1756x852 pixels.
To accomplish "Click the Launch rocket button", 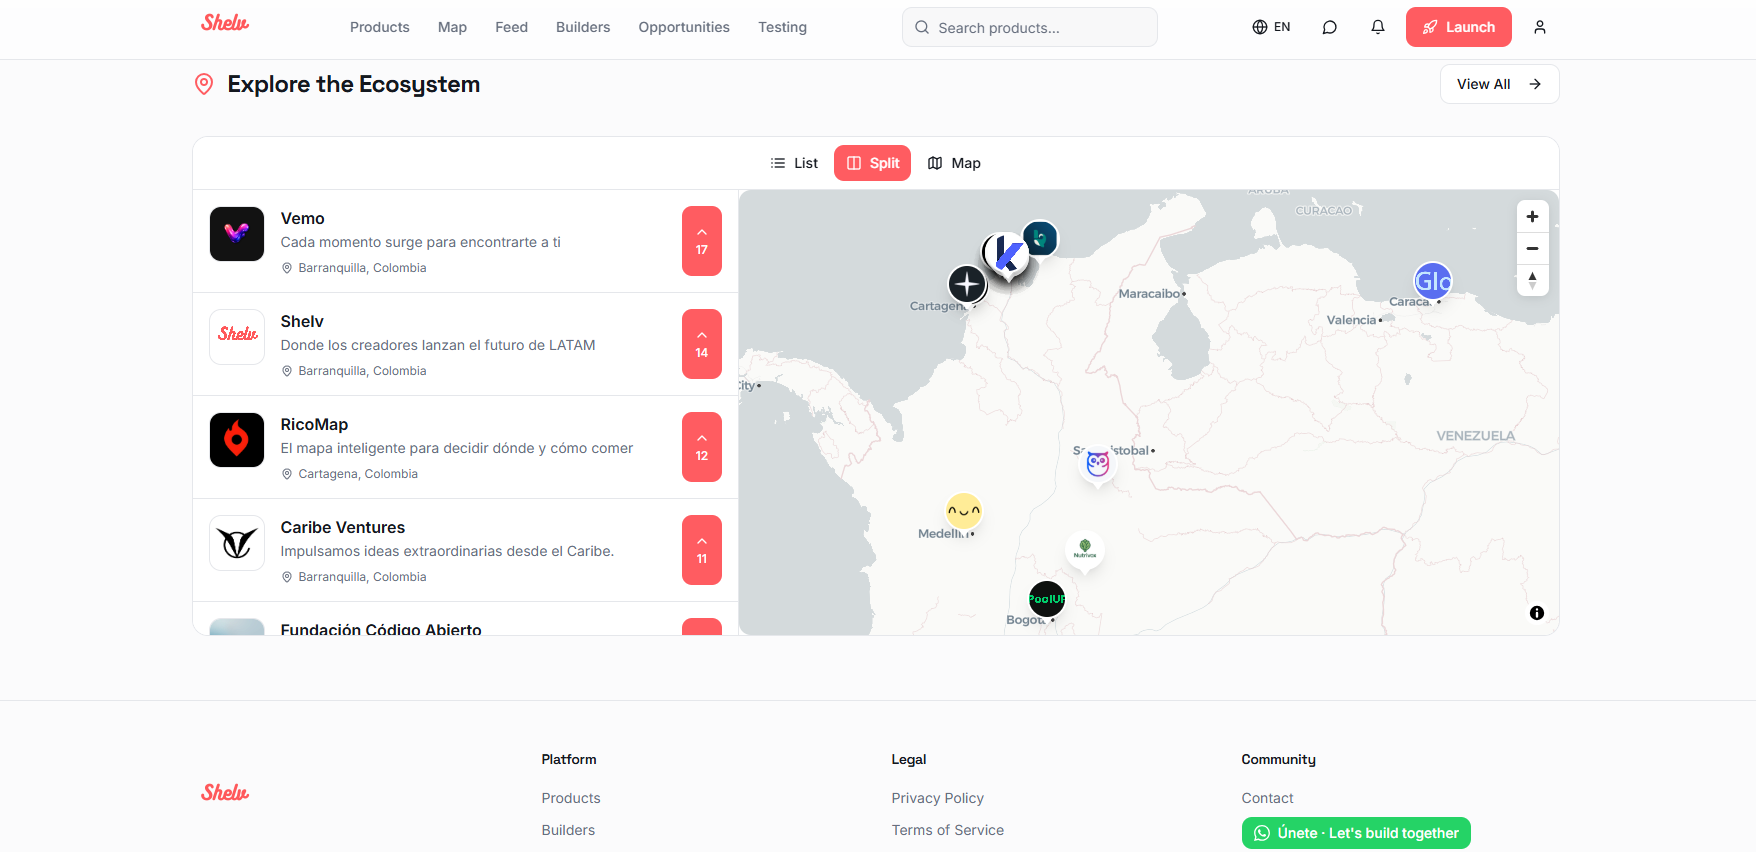I will tap(1459, 27).
